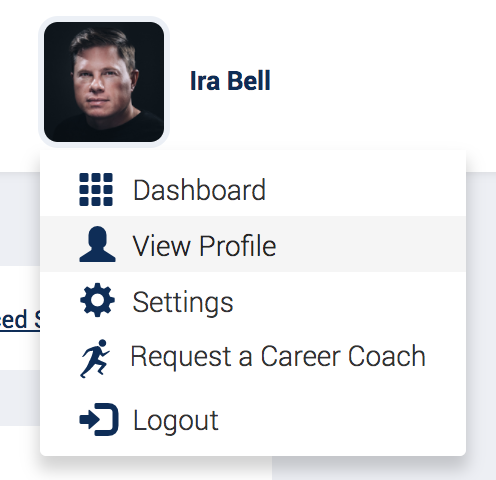Click the Ira Bell user name
Screen dimensions: 496x480
click(230, 81)
